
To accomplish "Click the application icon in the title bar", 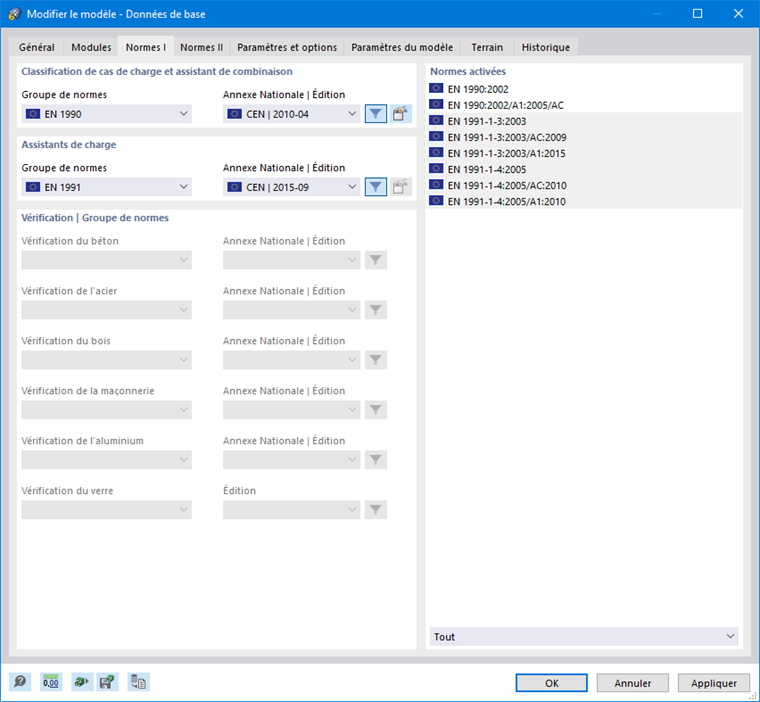I will (14, 14).
